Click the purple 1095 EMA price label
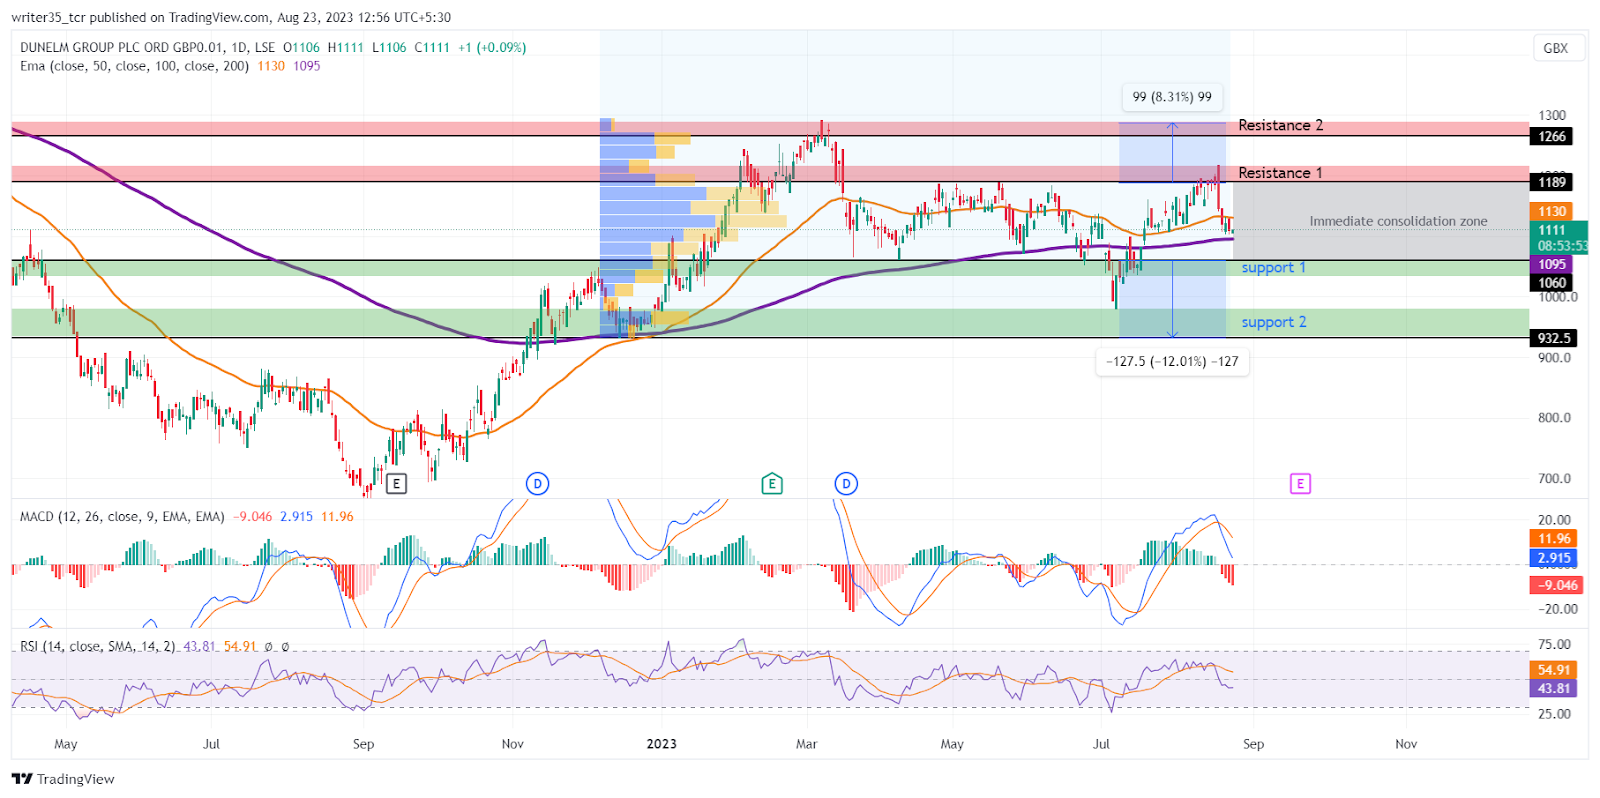1600x798 pixels. coord(1552,264)
